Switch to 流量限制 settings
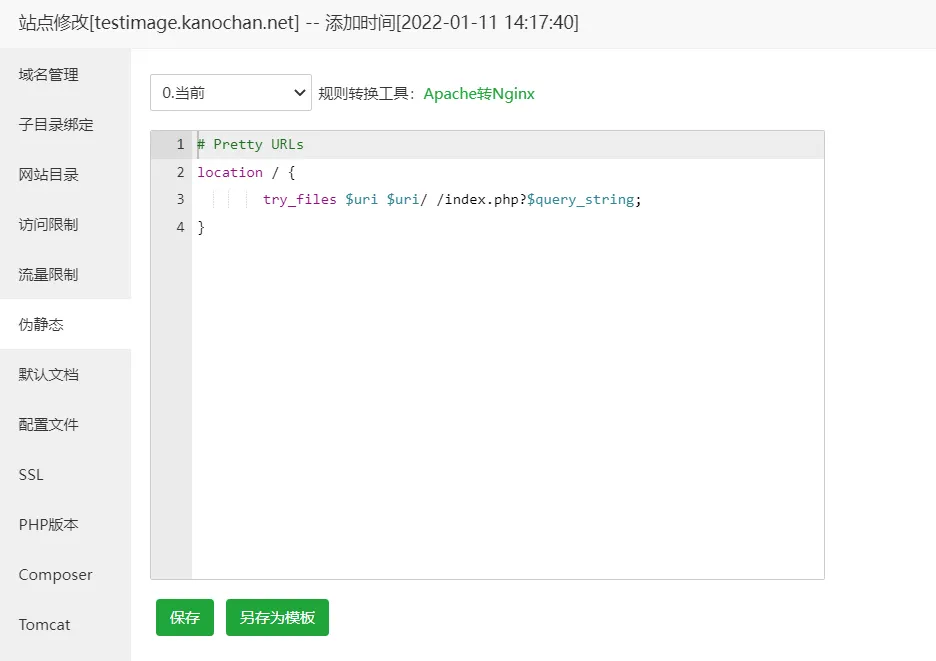 (65, 274)
